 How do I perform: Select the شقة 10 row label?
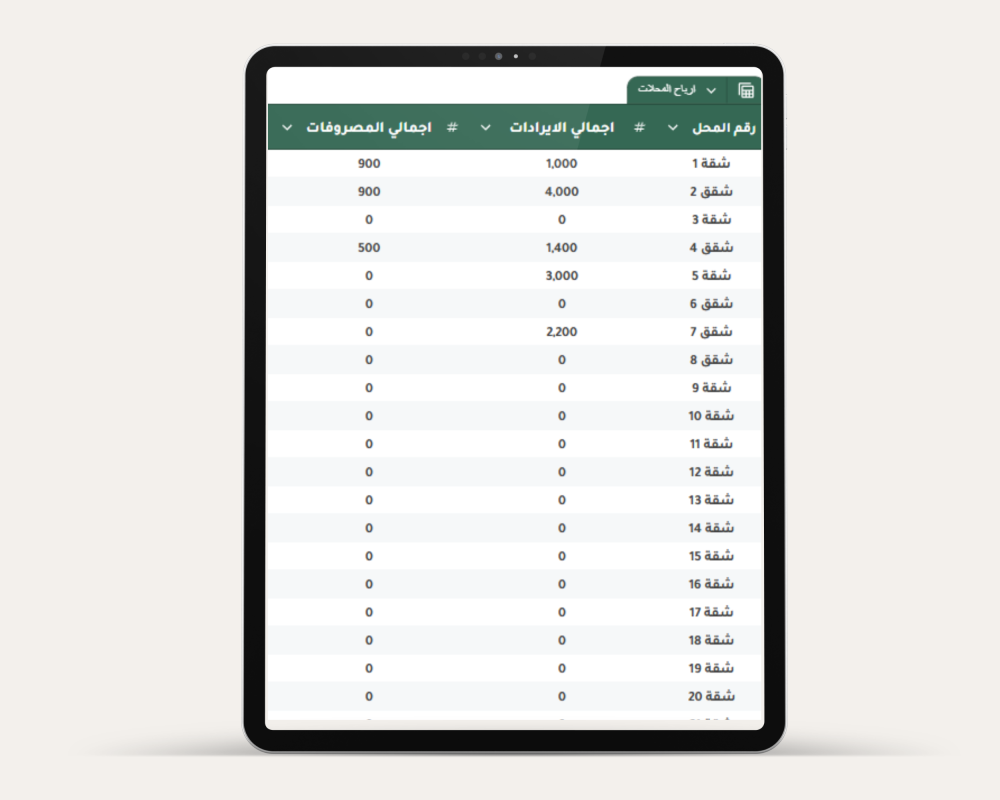click(711, 416)
